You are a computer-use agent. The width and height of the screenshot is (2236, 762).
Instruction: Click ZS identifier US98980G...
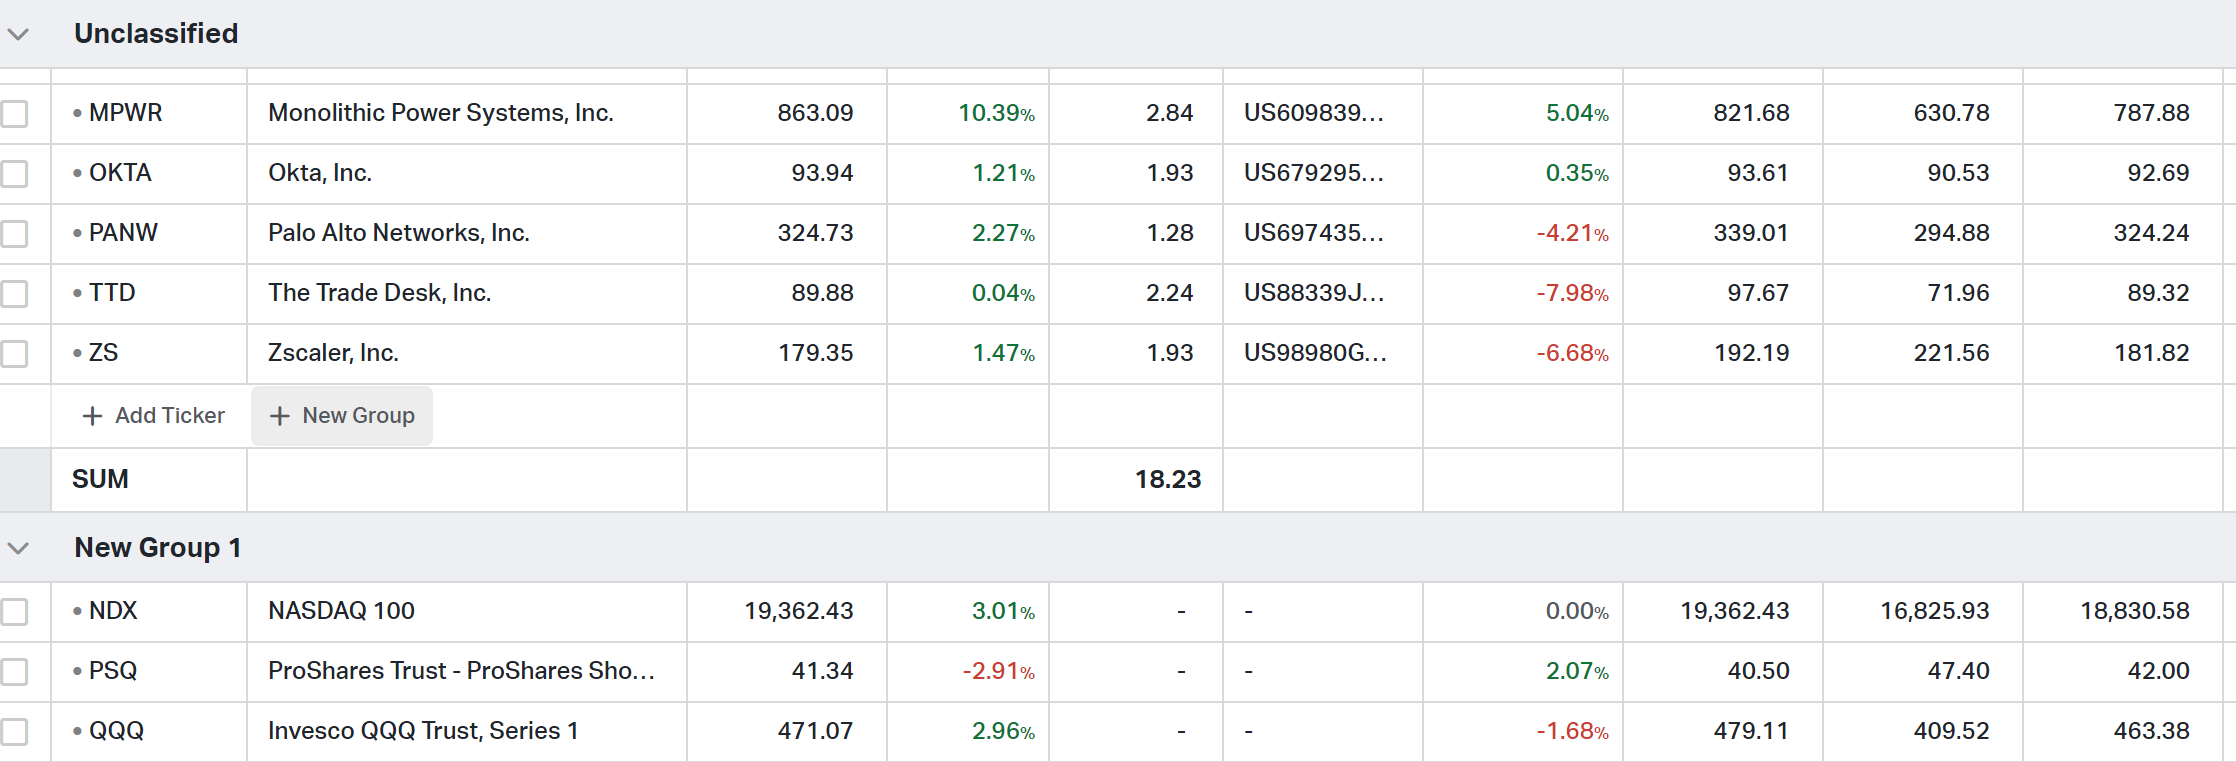(1315, 353)
